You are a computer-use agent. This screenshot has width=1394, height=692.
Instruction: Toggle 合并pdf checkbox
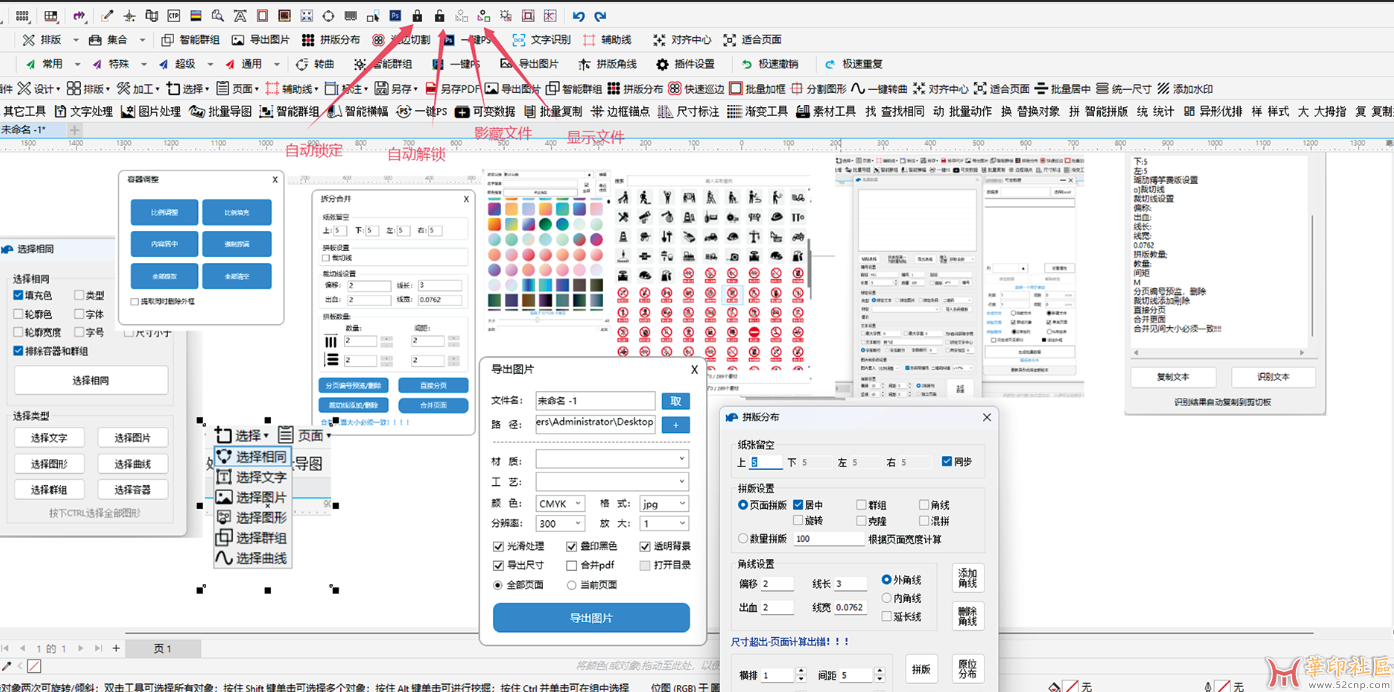click(x=572, y=565)
